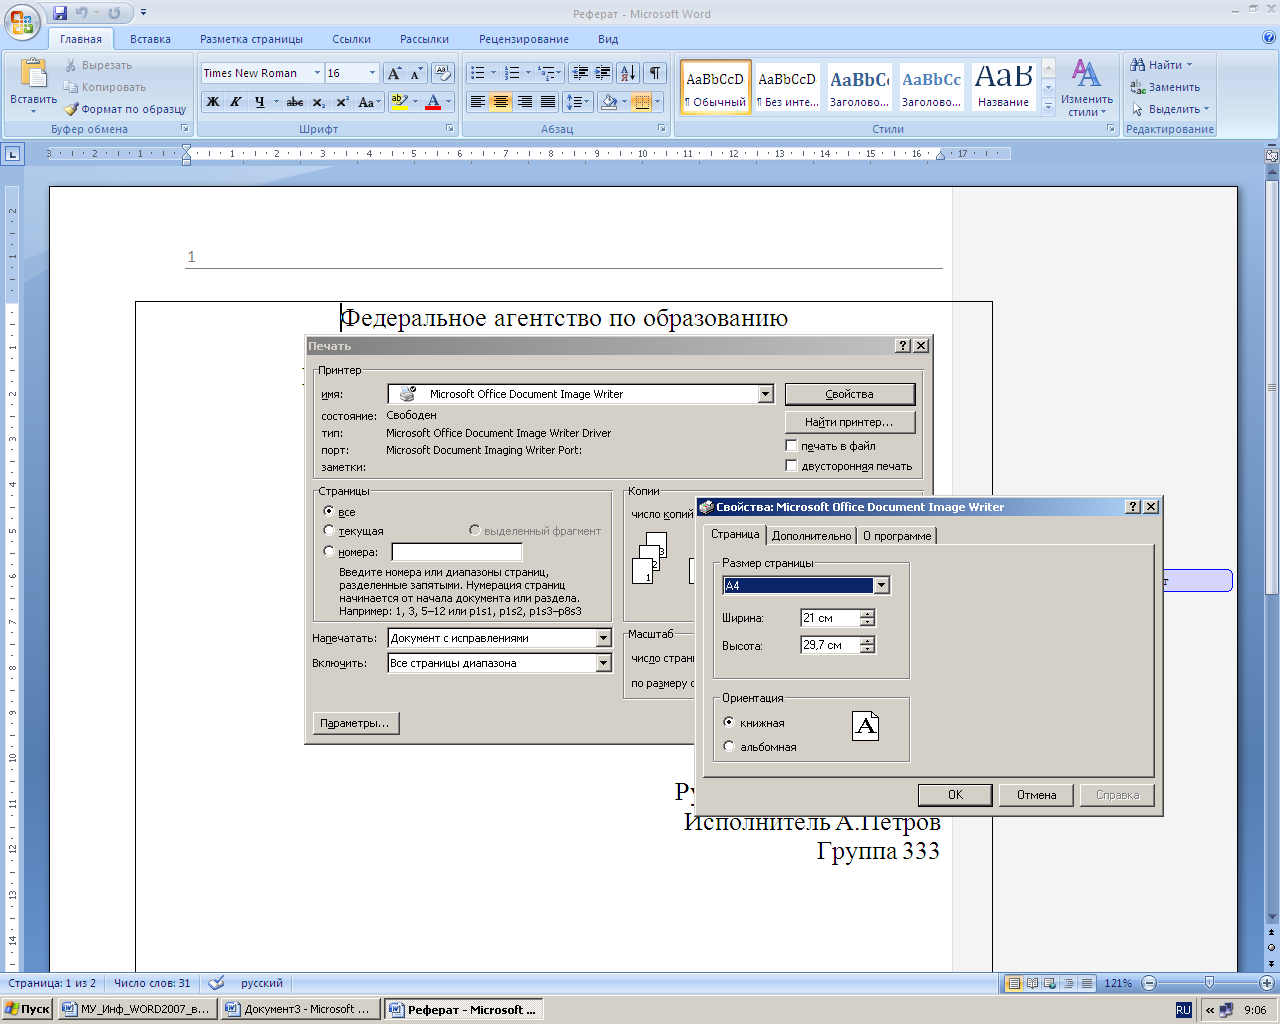Screen dimensions: 1280x1024
Task: Click Paste icon in clipboard group
Action: pos(34,74)
